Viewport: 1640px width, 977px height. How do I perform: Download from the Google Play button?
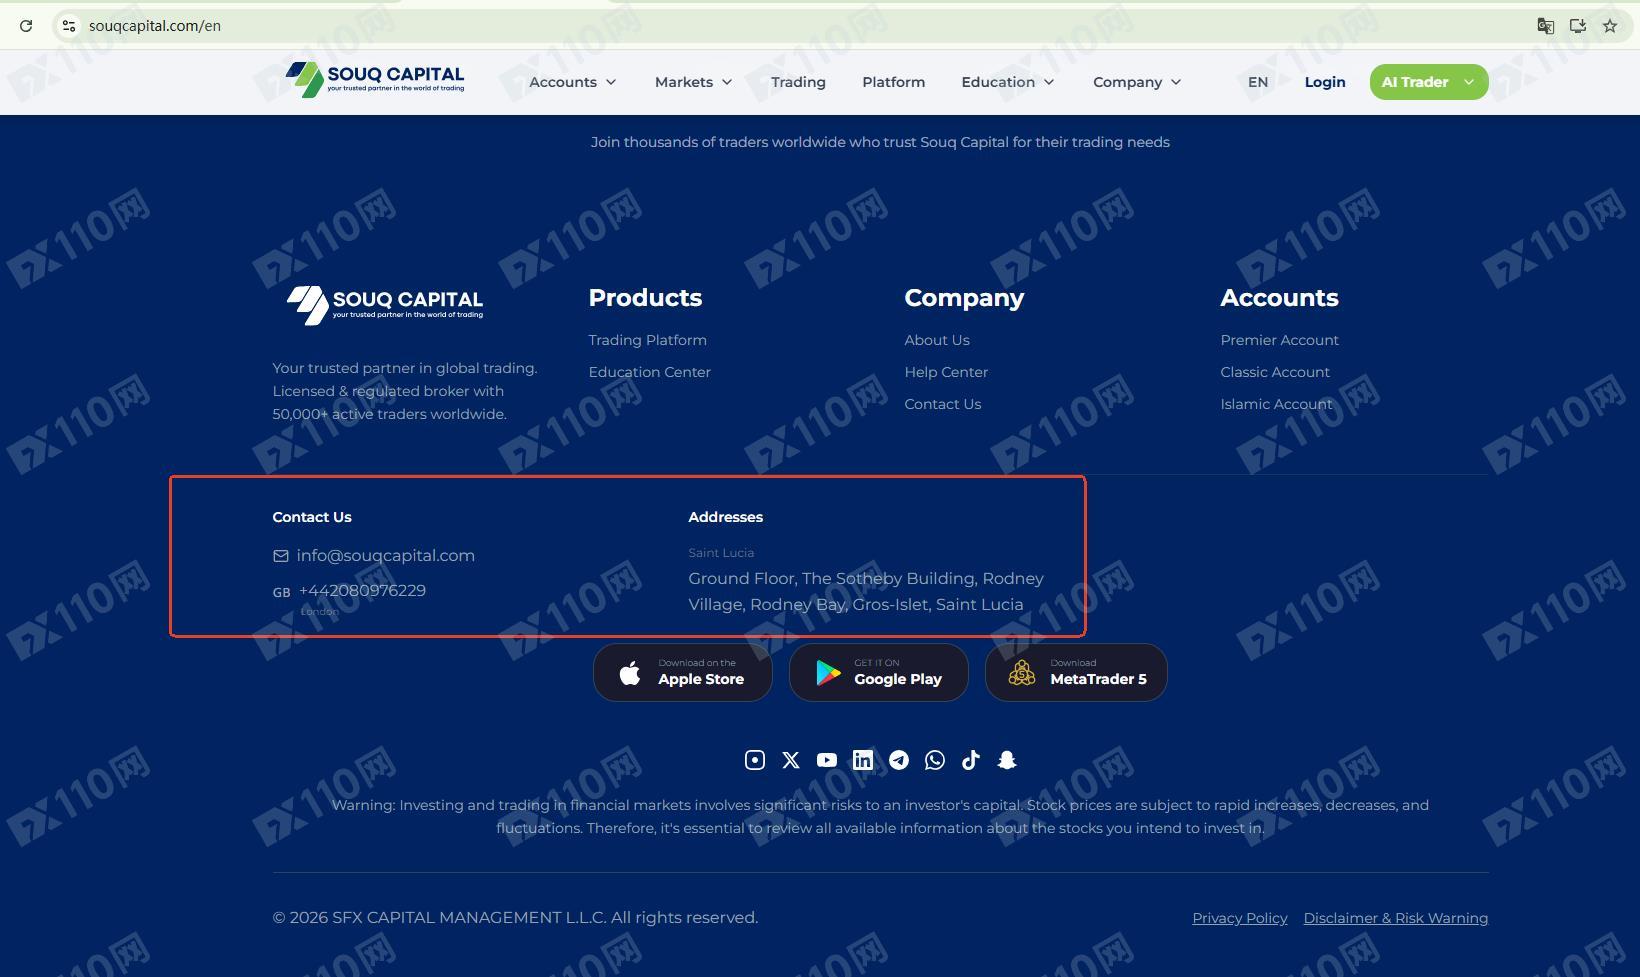878,672
